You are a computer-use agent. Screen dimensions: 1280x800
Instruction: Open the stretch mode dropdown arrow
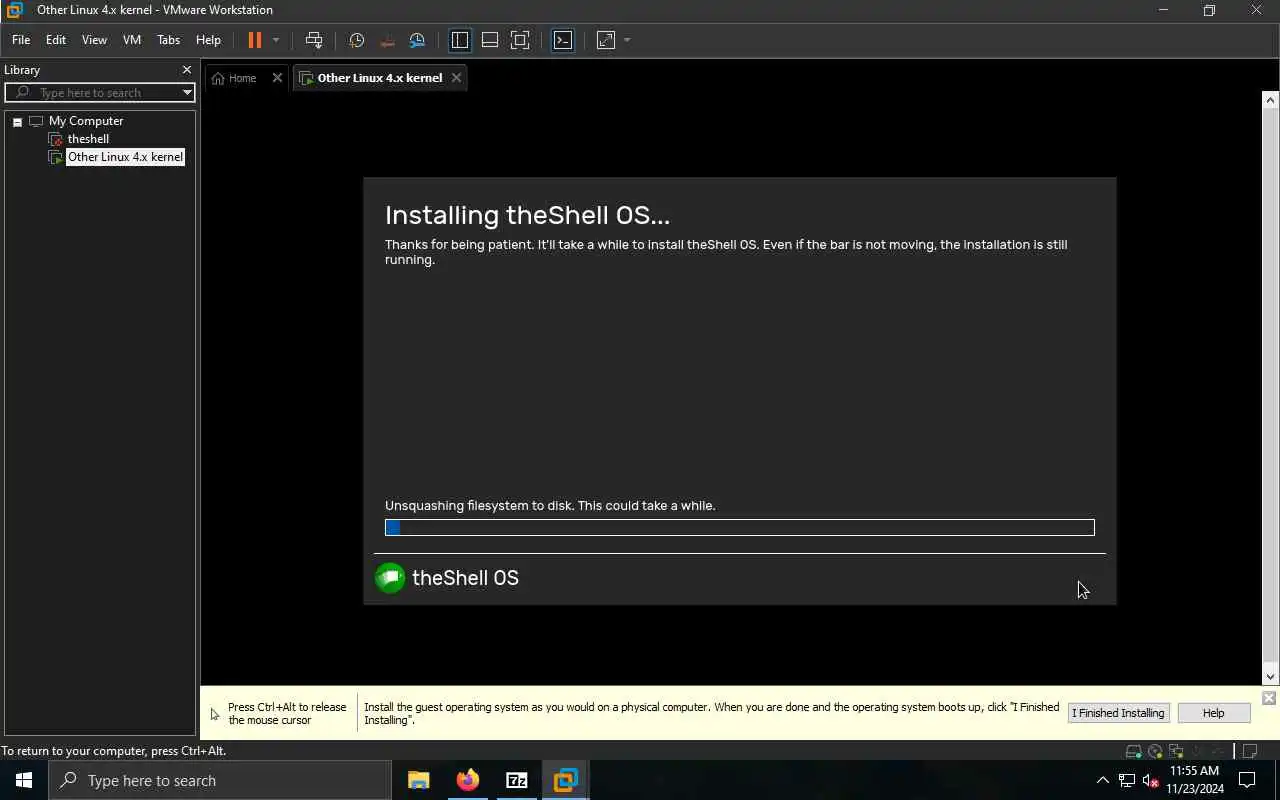(x=627, y=40)
